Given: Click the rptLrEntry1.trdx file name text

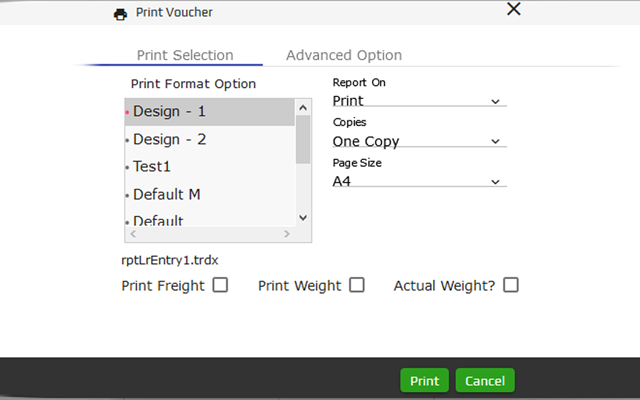Looking at the screenshot, I should (170, 260).
